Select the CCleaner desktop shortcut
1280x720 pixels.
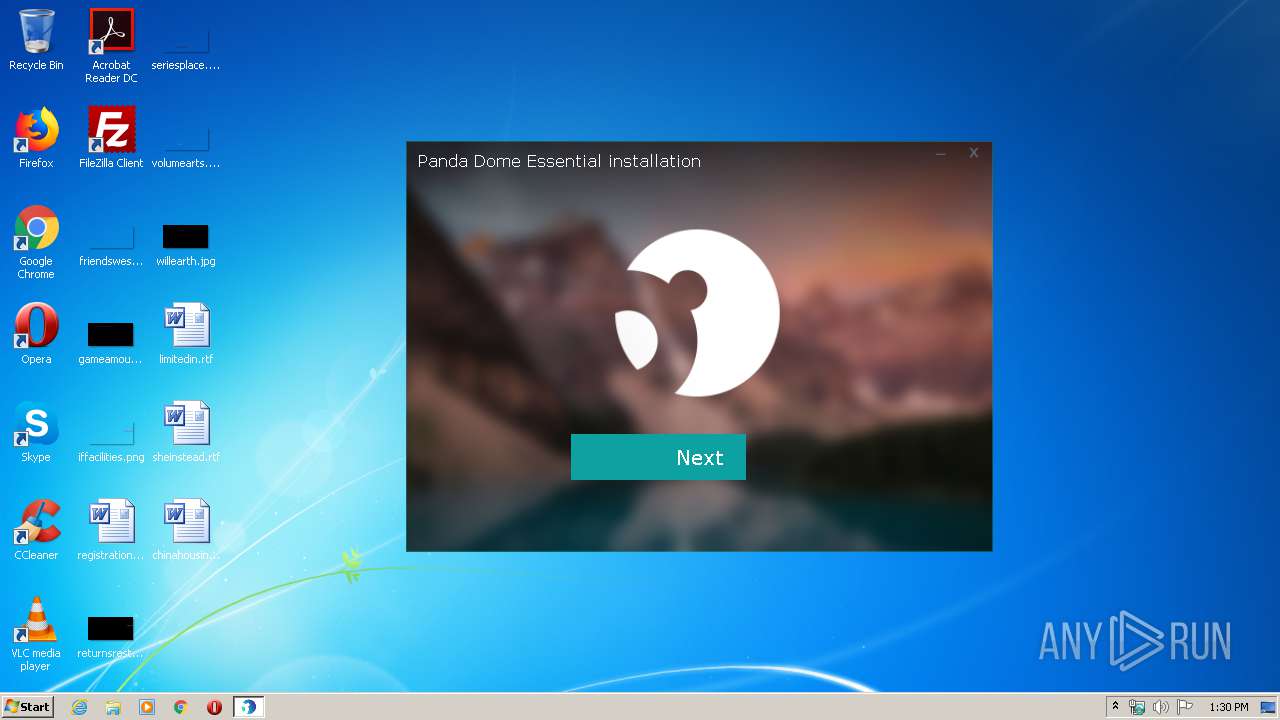[36, 530]
